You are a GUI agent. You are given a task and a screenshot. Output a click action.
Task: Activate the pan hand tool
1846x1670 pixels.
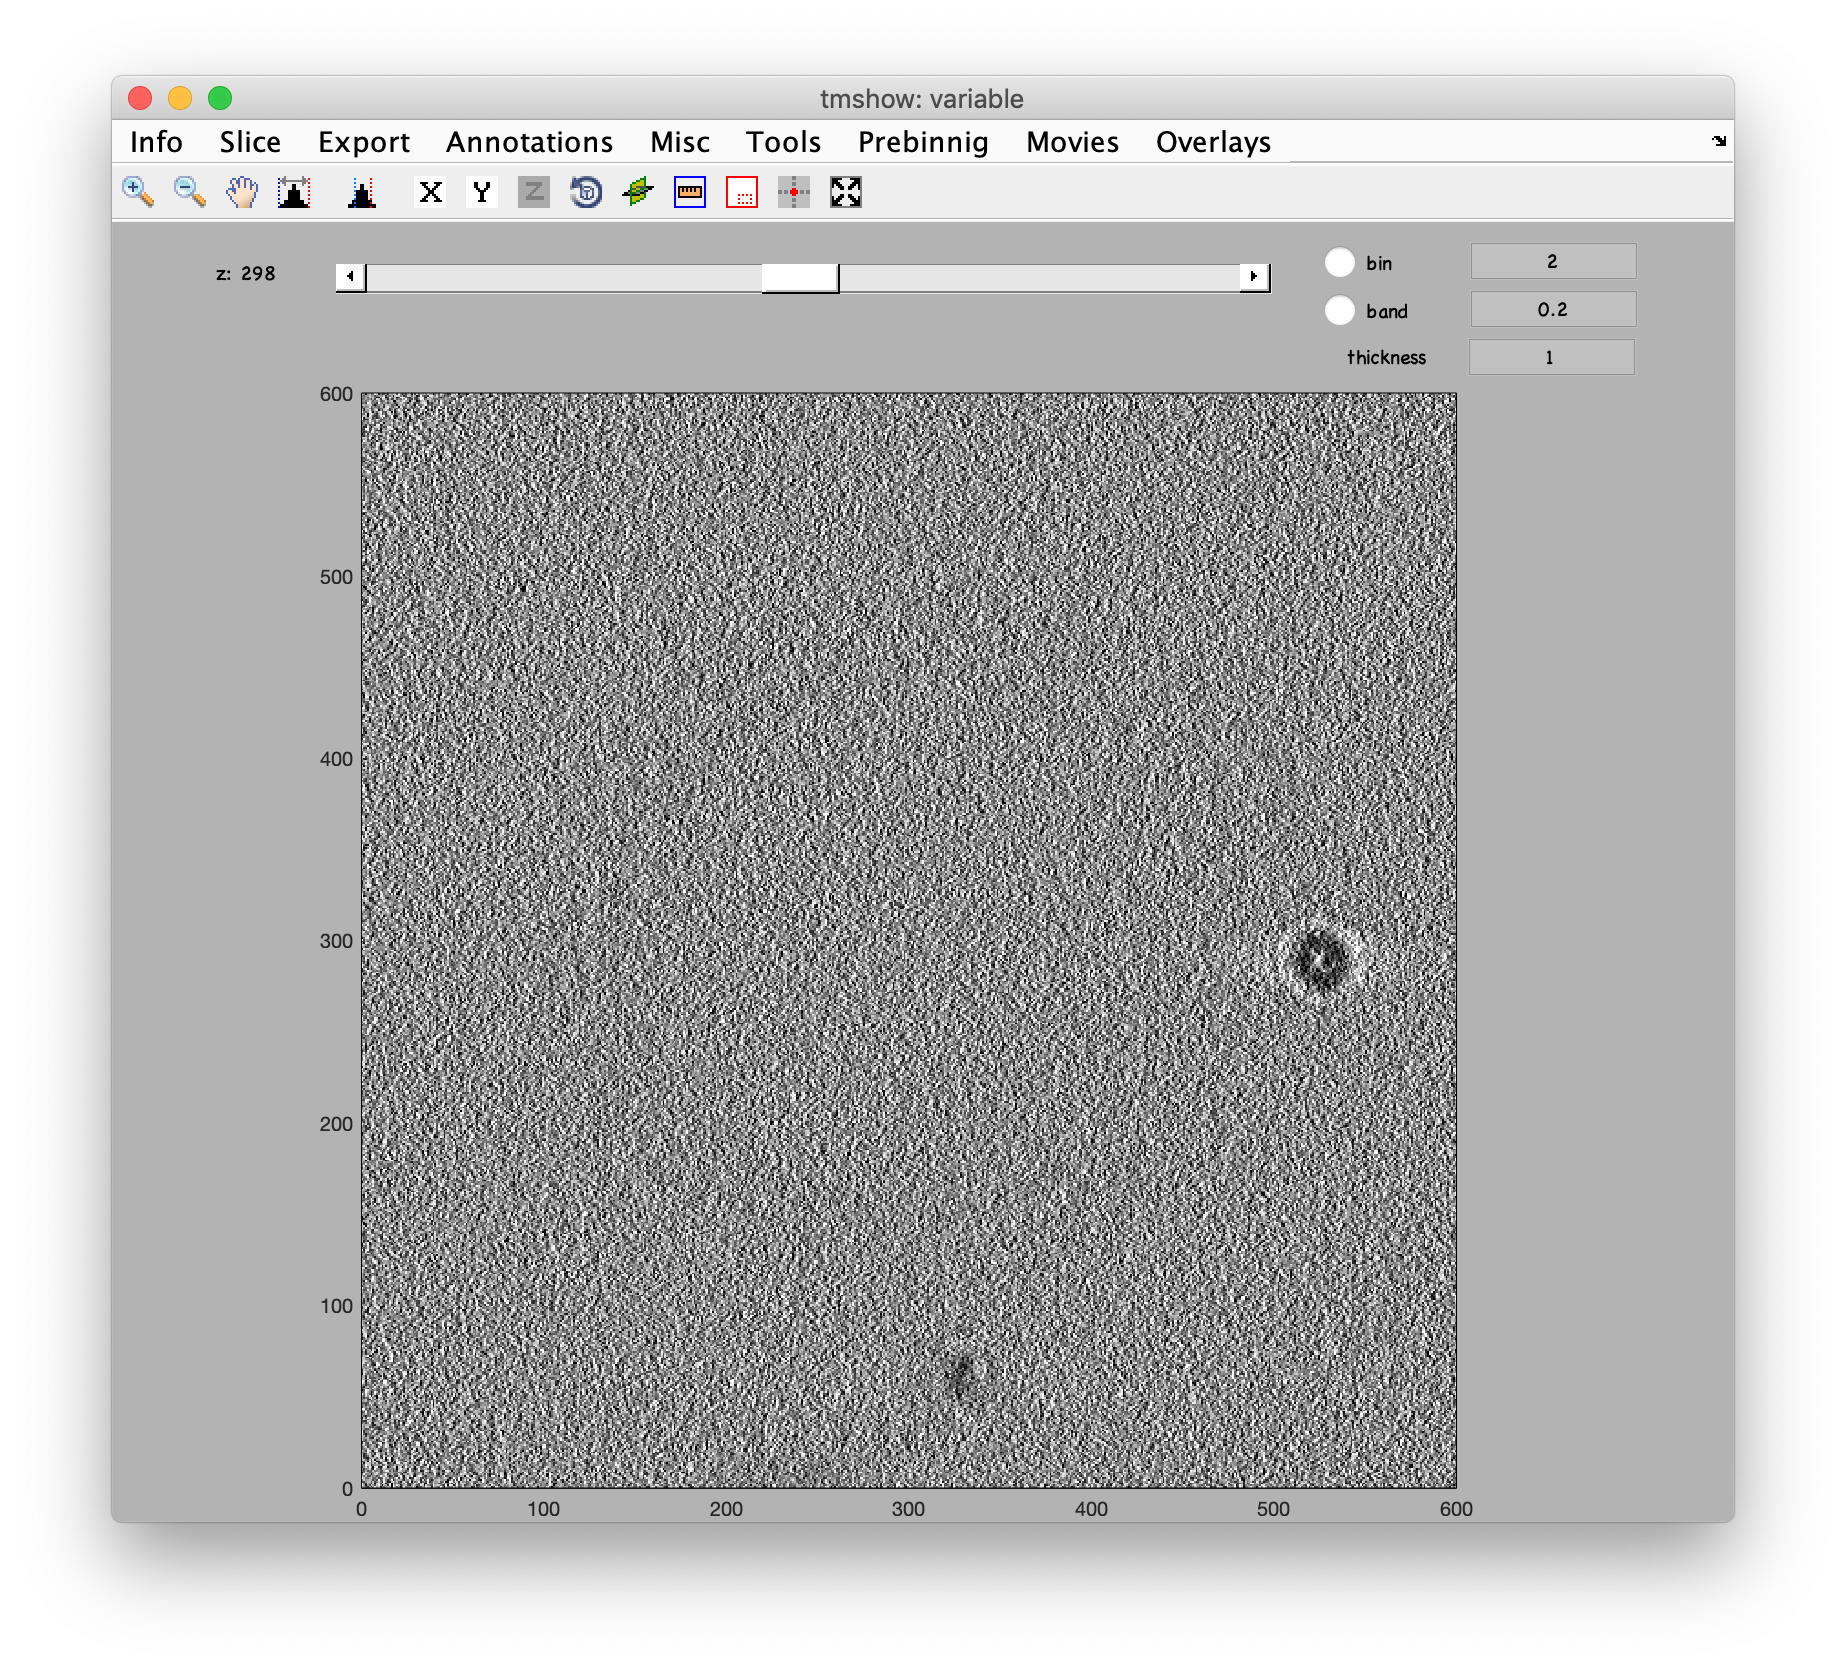[242, 192]
